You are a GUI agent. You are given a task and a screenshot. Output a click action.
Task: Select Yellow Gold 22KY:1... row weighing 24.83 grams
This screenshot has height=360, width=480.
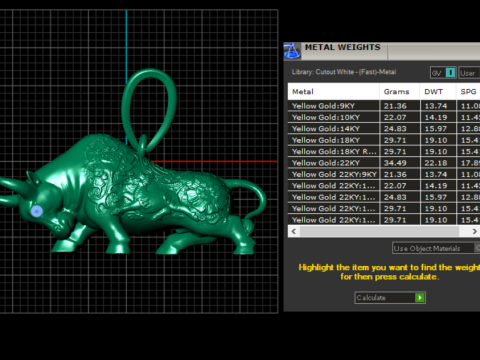coord(384,197)
